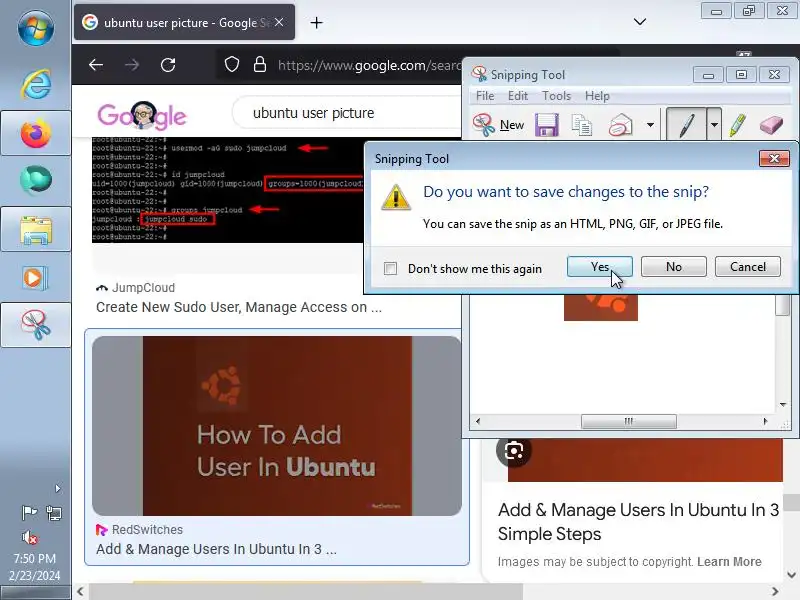Image resolution: width=800 pixels, height=600 pixels.
Task: Click the 'Learn More' copyright link
Action: coord(729,561)
